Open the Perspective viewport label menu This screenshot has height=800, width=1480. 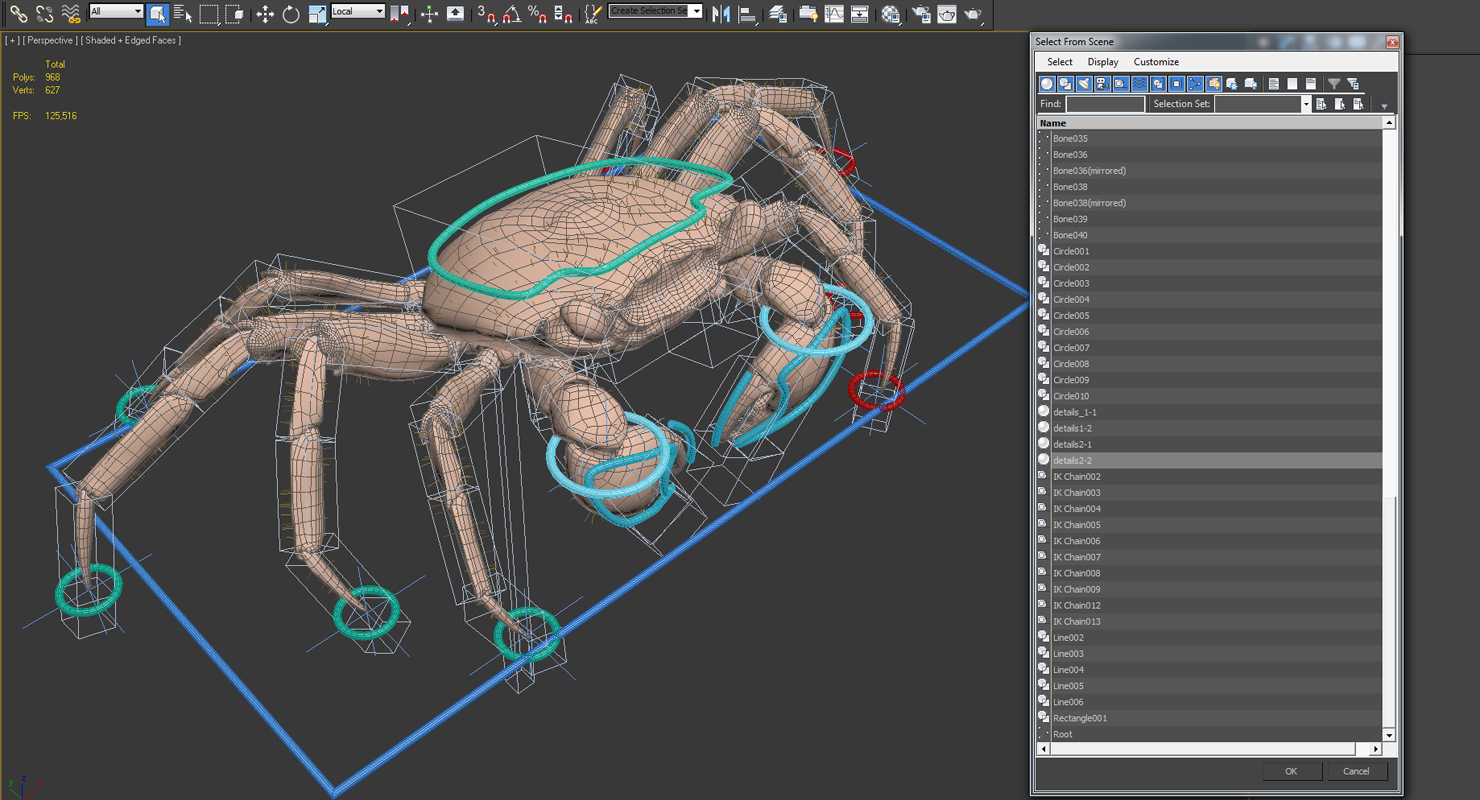pyautogui.click(x=50, y=40)
